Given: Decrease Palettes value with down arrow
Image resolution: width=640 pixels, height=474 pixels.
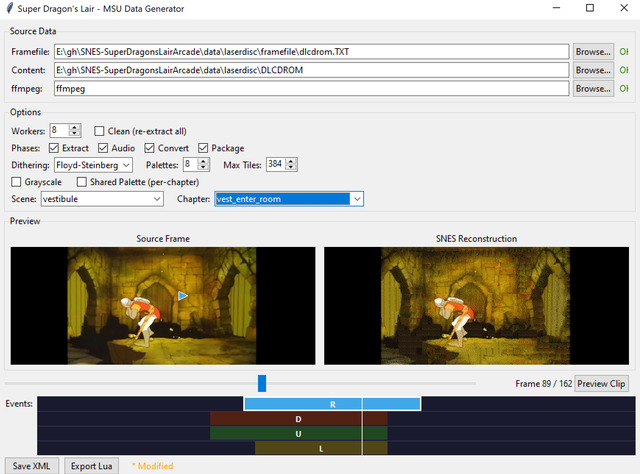Looking at the screenshot, I should (204, 168).
